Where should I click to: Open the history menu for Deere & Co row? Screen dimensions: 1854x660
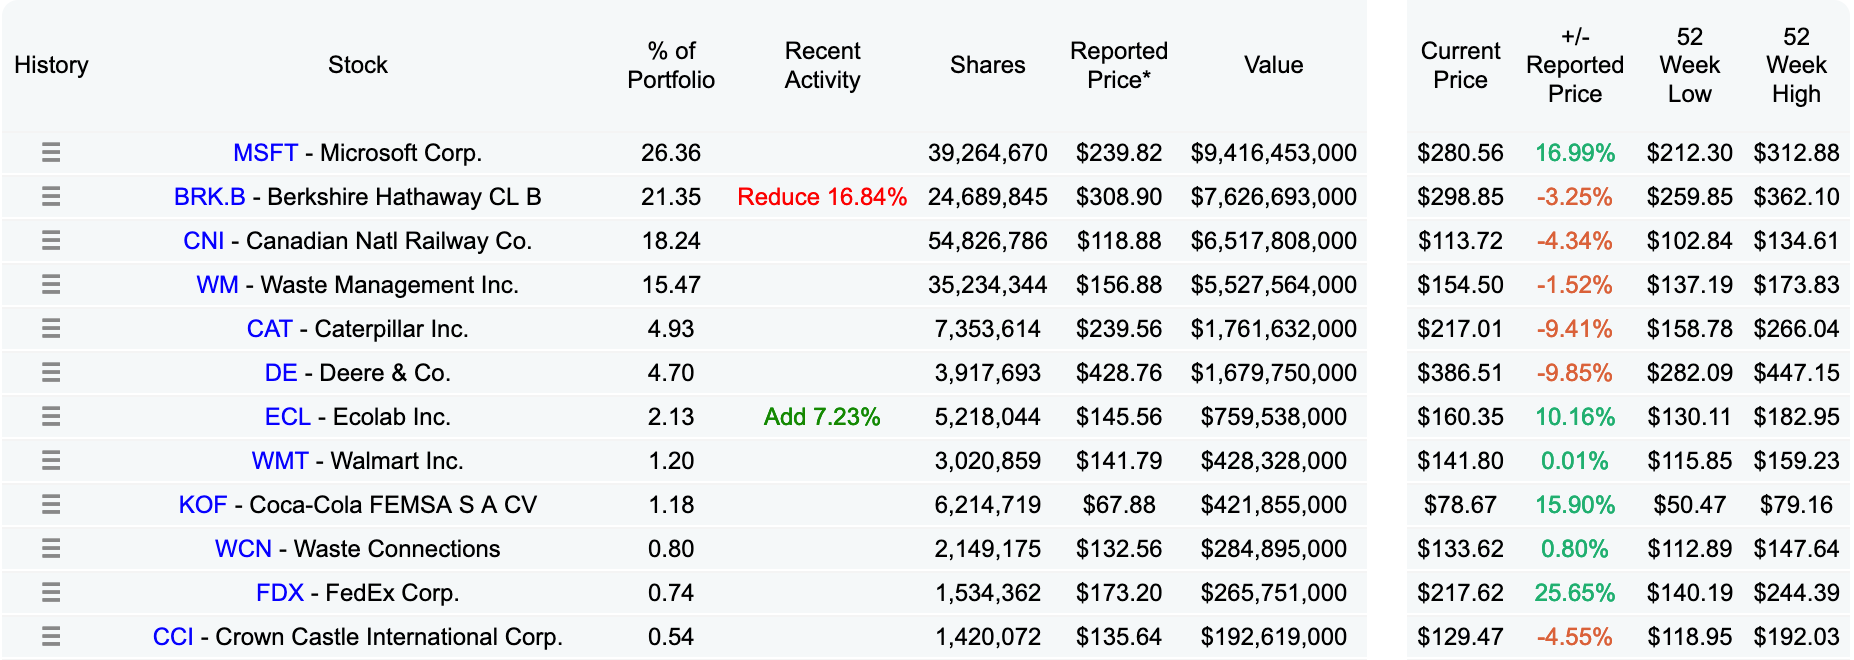coord(52,372)
